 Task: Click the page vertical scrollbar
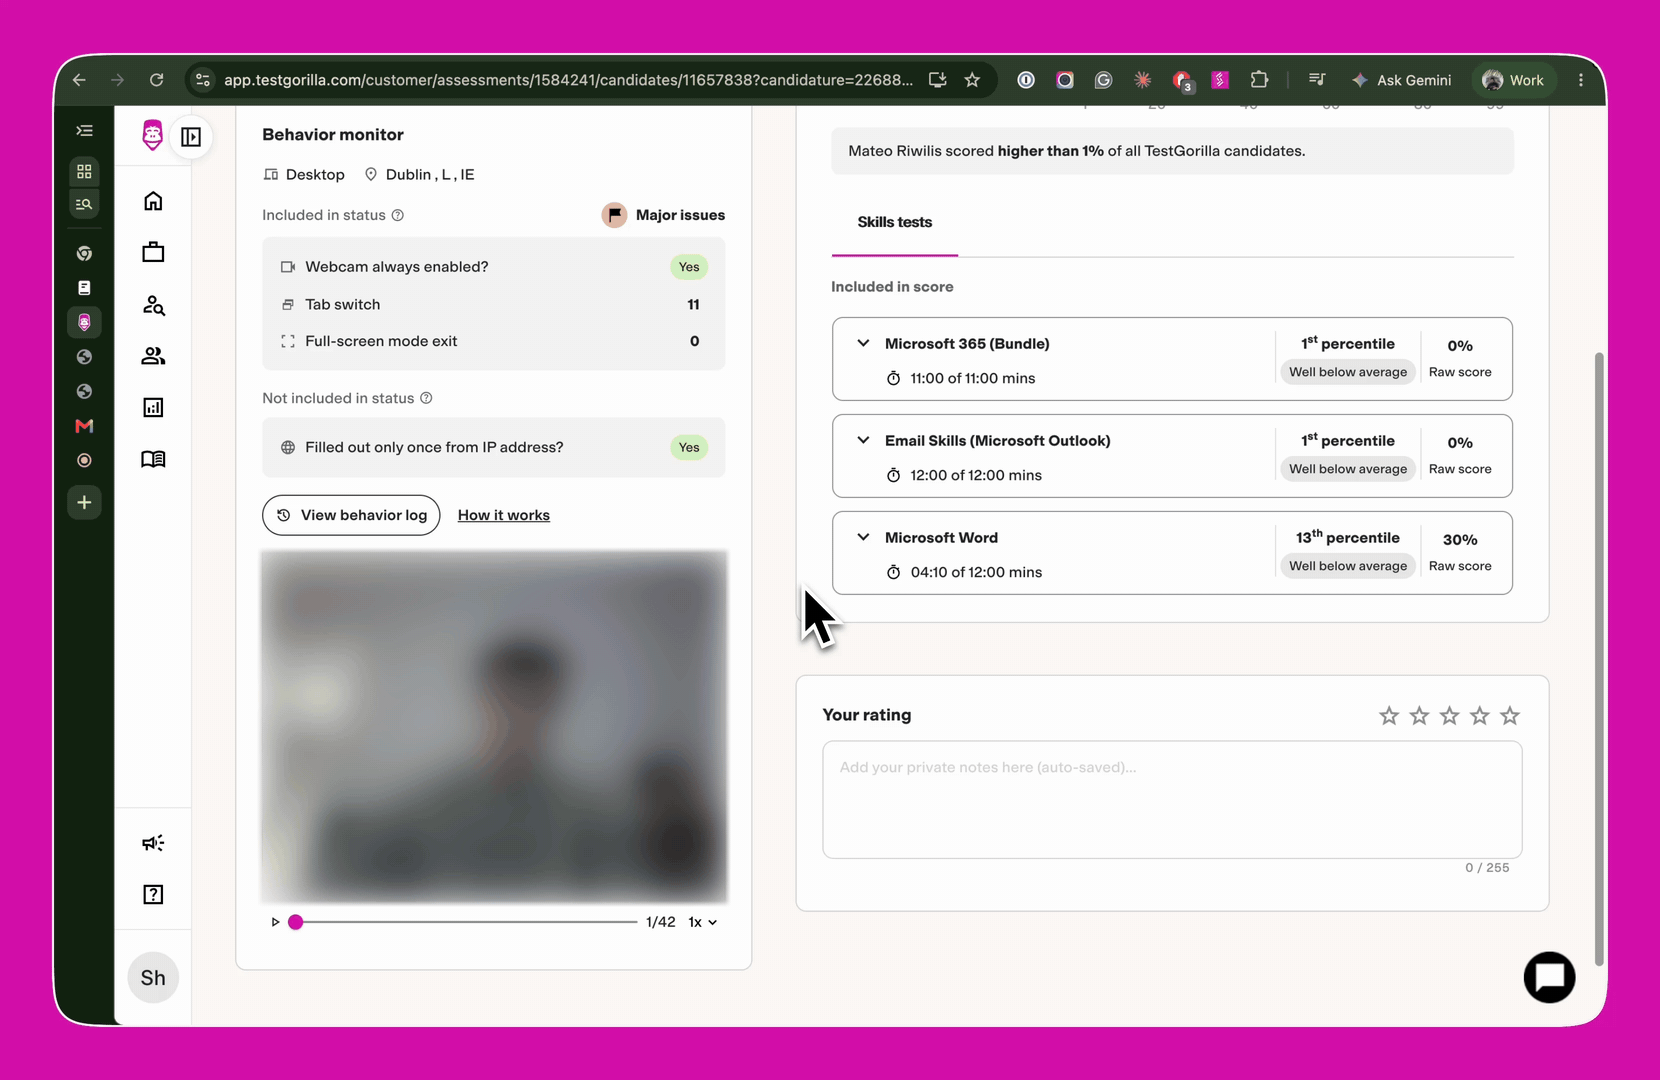point(1599,660)
